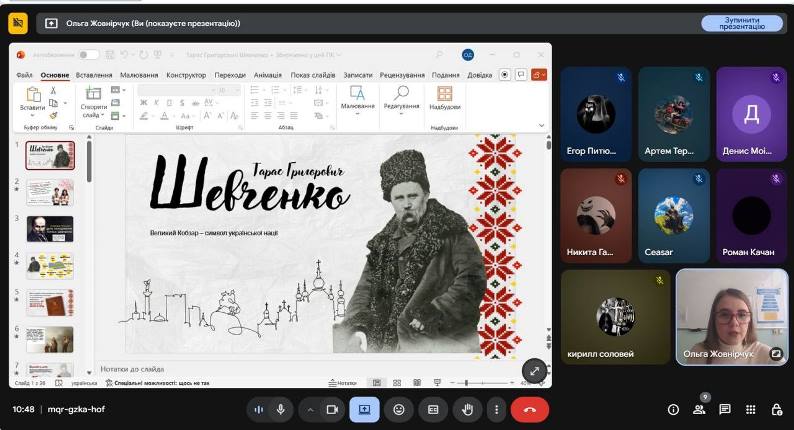794x430 pixels.
Task: Raise hand using the hand icon
Action: [x=467, y=409]
